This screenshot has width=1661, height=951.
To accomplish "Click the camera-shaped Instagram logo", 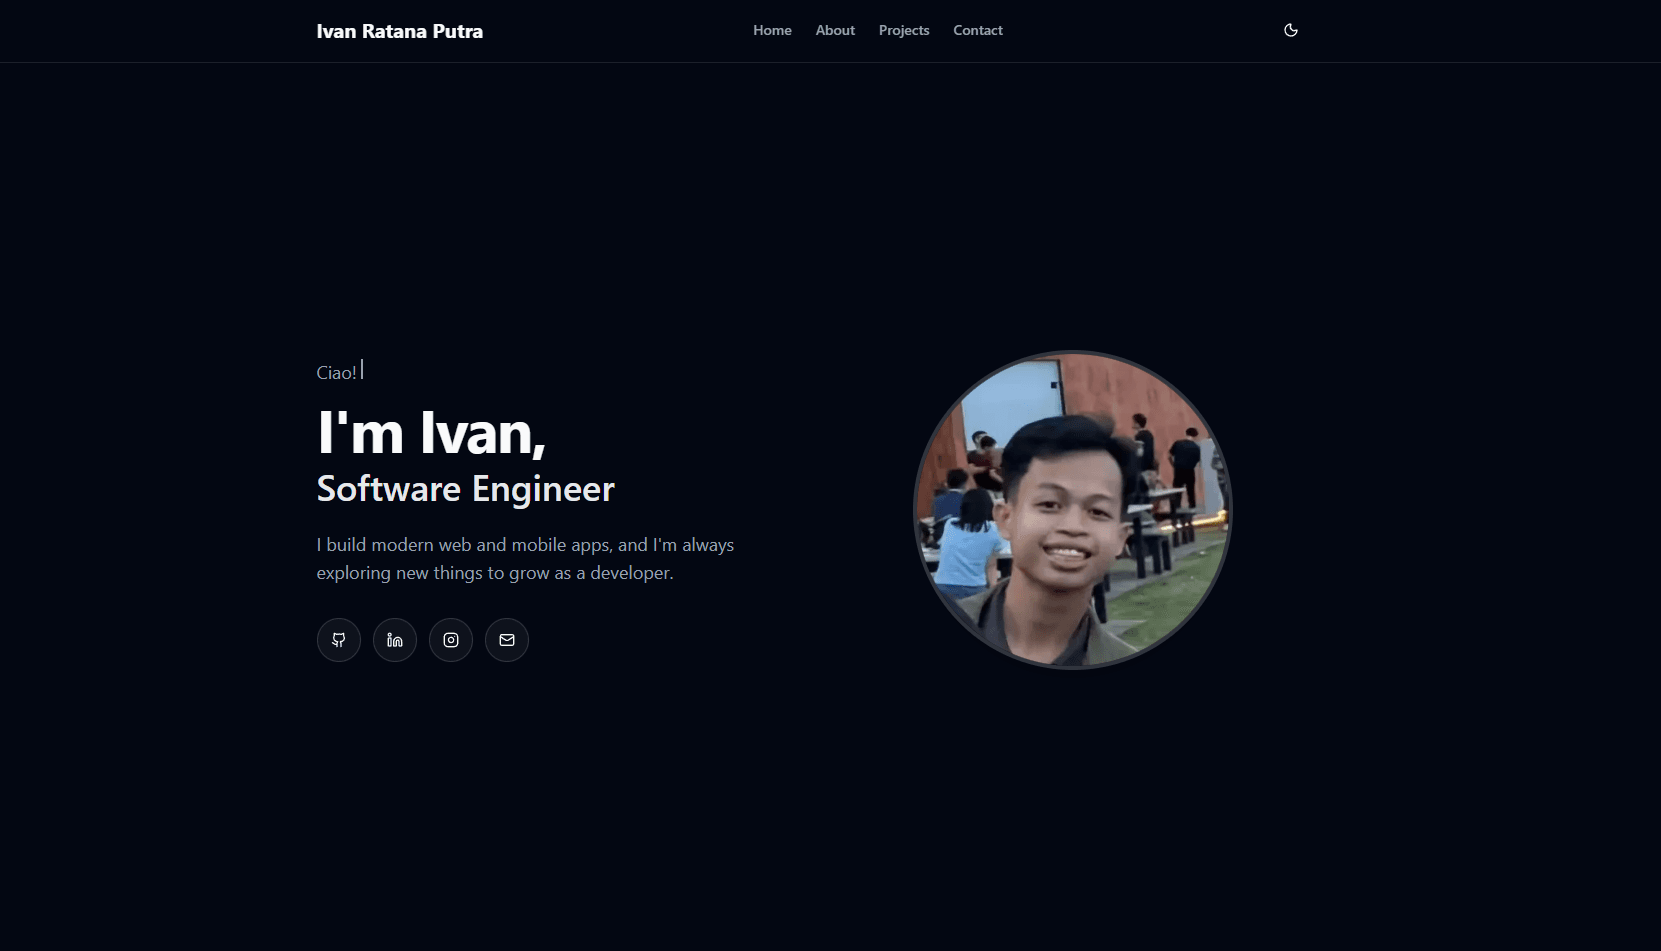I will tap(450, 640).
